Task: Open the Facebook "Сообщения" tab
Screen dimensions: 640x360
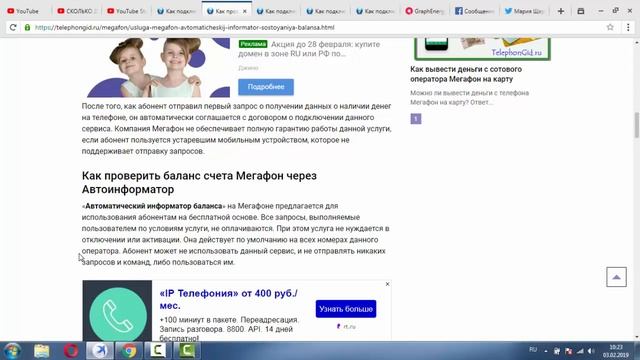Action: [475, 11]
